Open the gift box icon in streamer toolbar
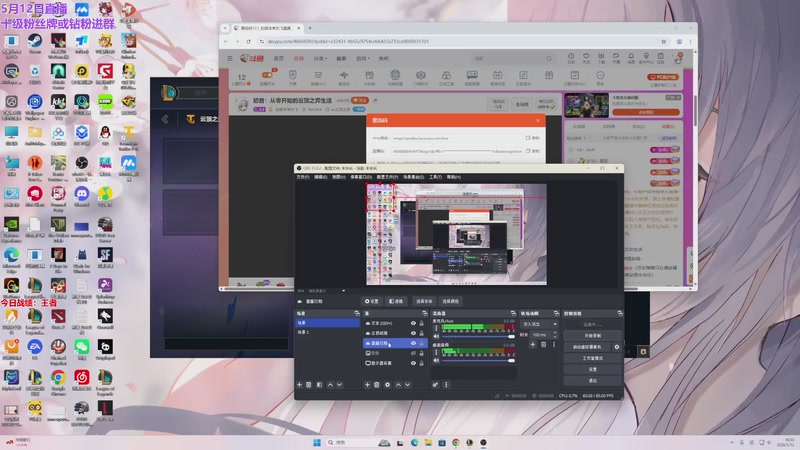 [x=549, y=77]
